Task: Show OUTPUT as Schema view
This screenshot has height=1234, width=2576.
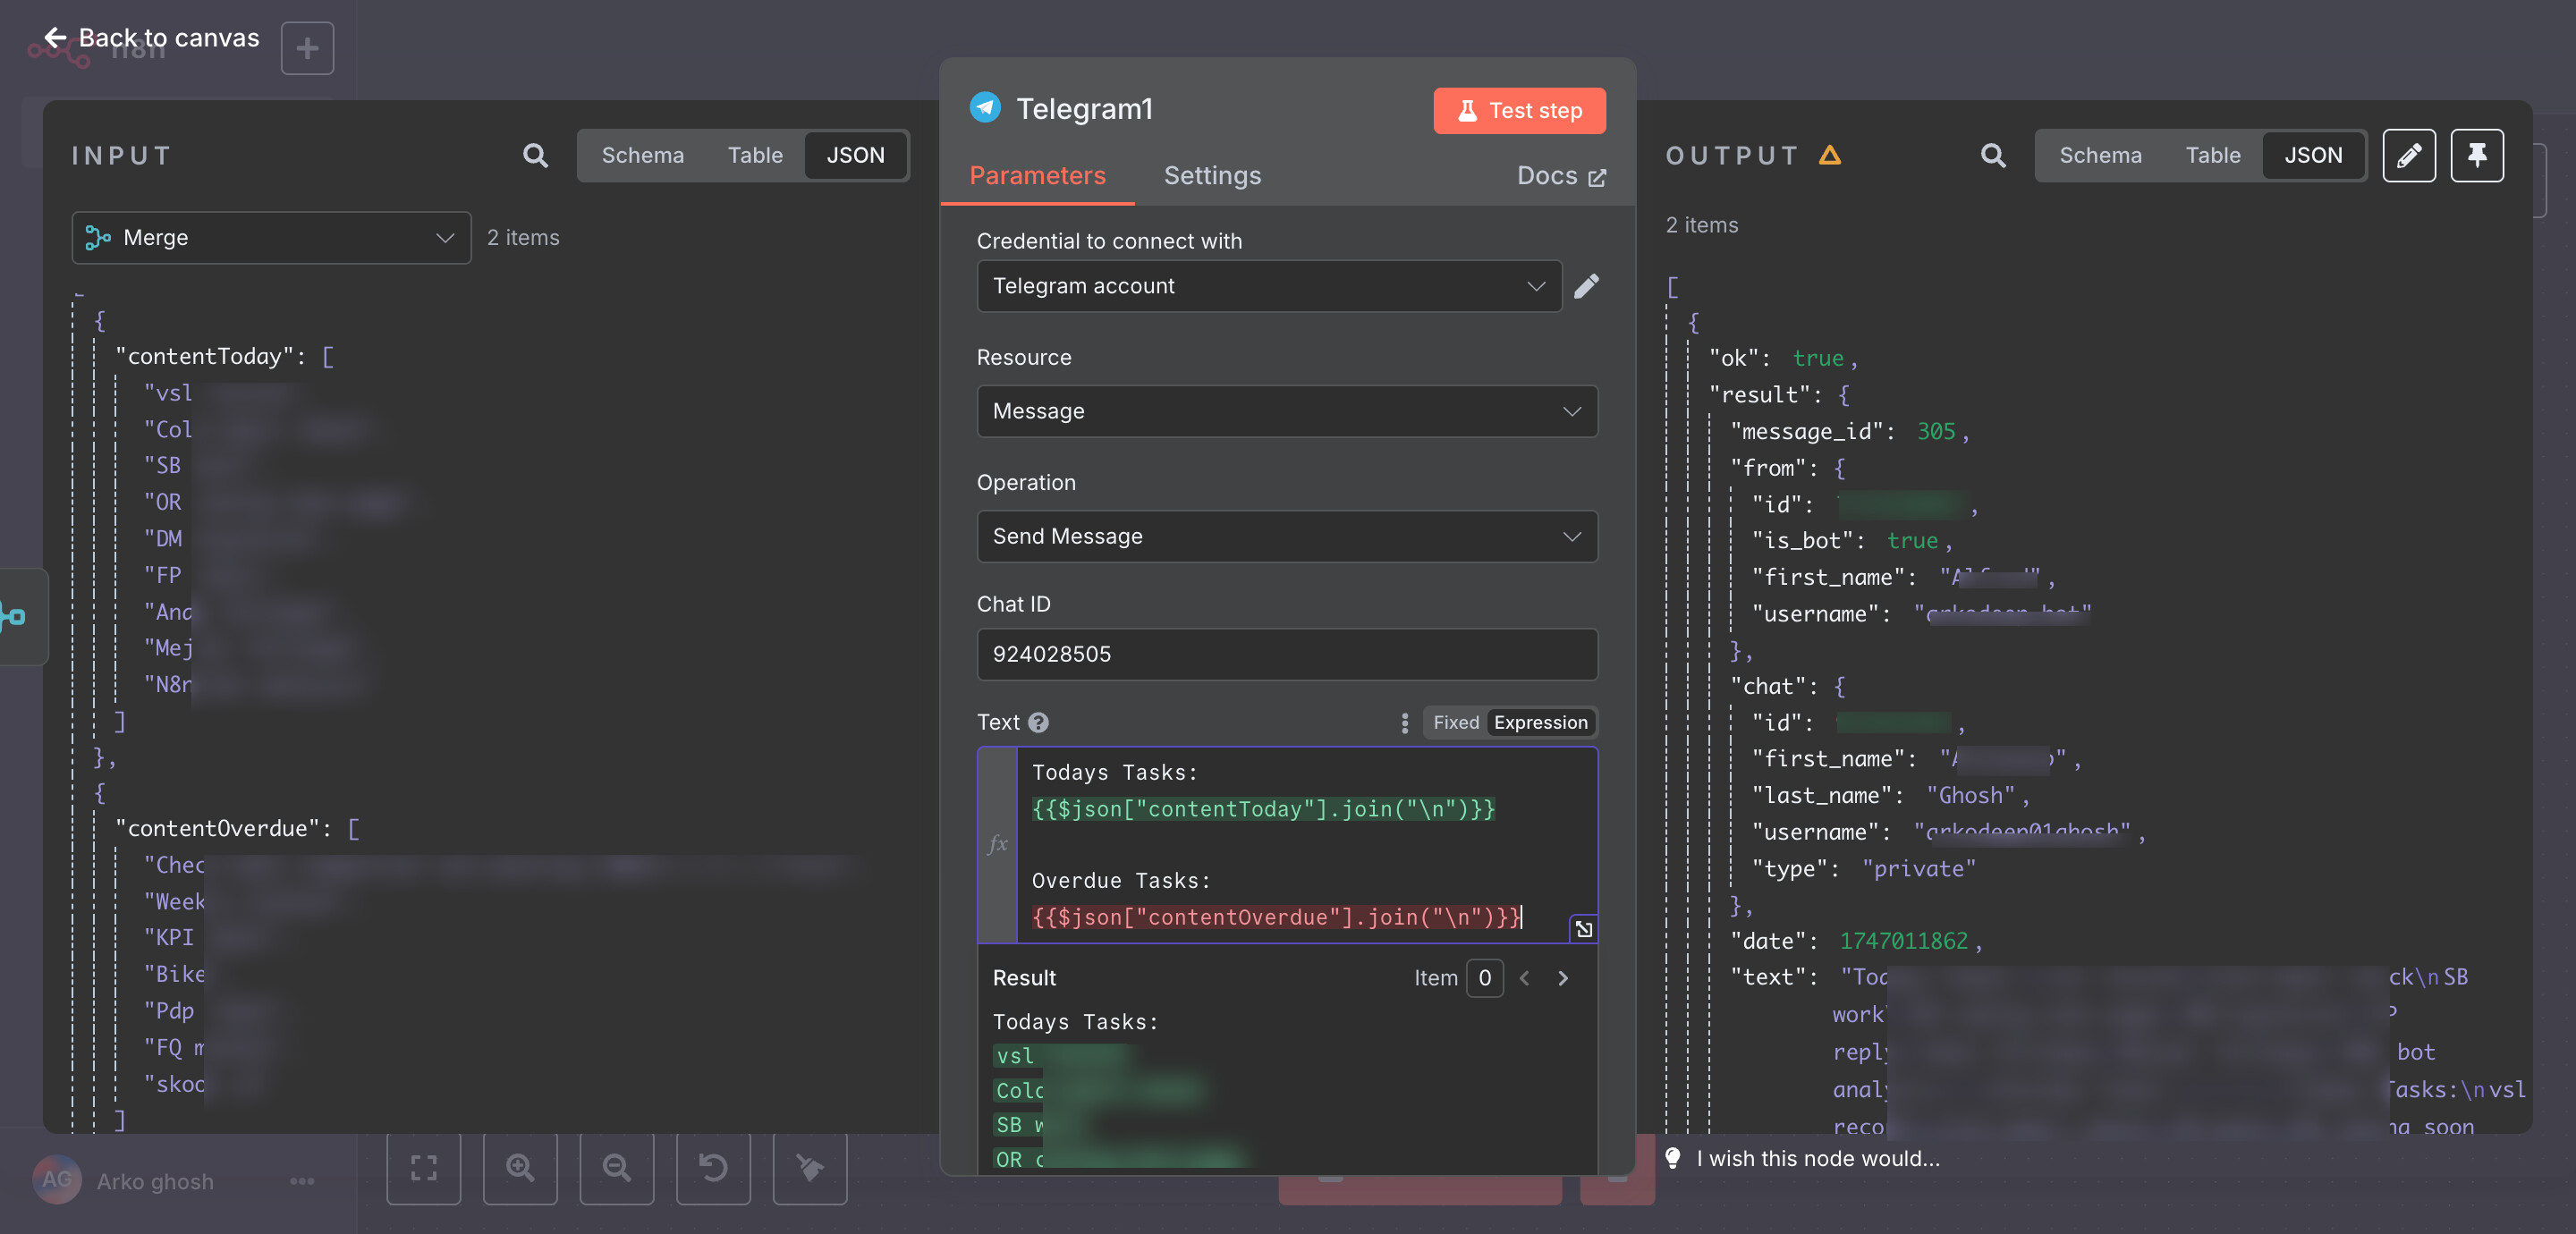Action: point(2100,155)
